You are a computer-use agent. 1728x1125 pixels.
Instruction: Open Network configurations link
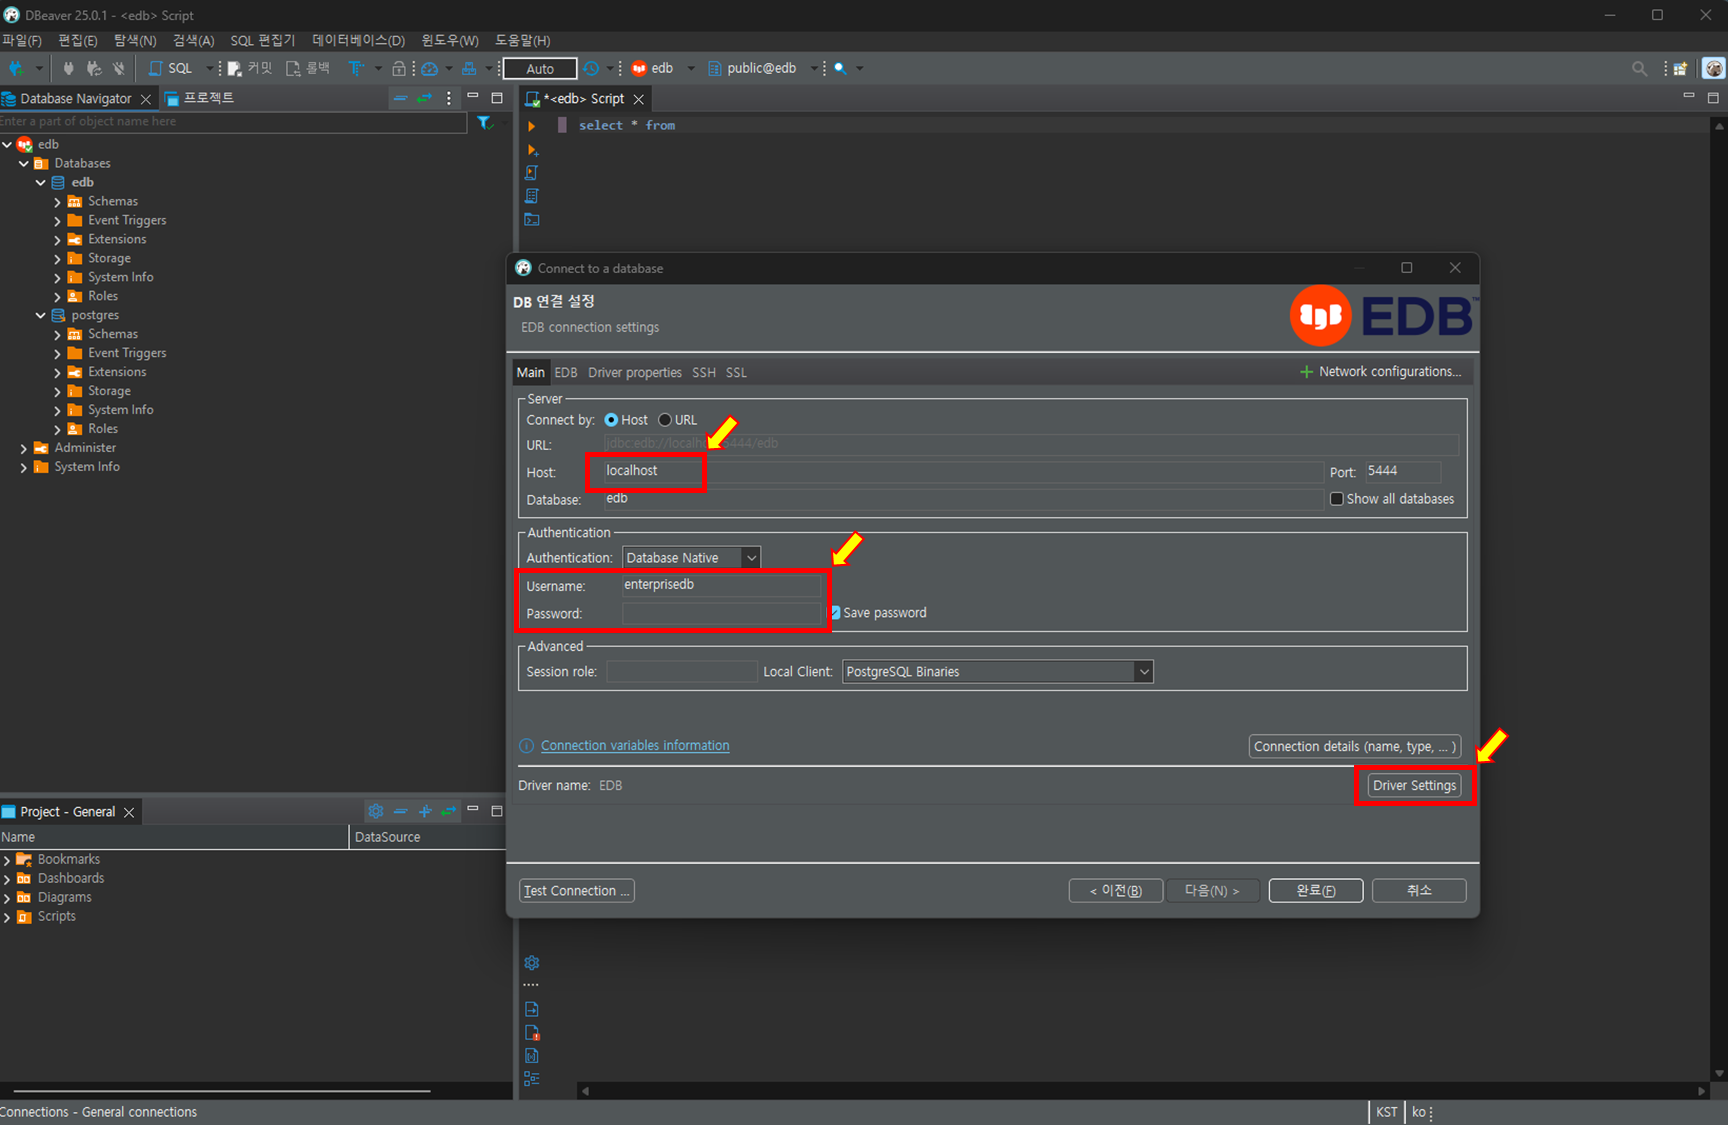click(1380, 372)
